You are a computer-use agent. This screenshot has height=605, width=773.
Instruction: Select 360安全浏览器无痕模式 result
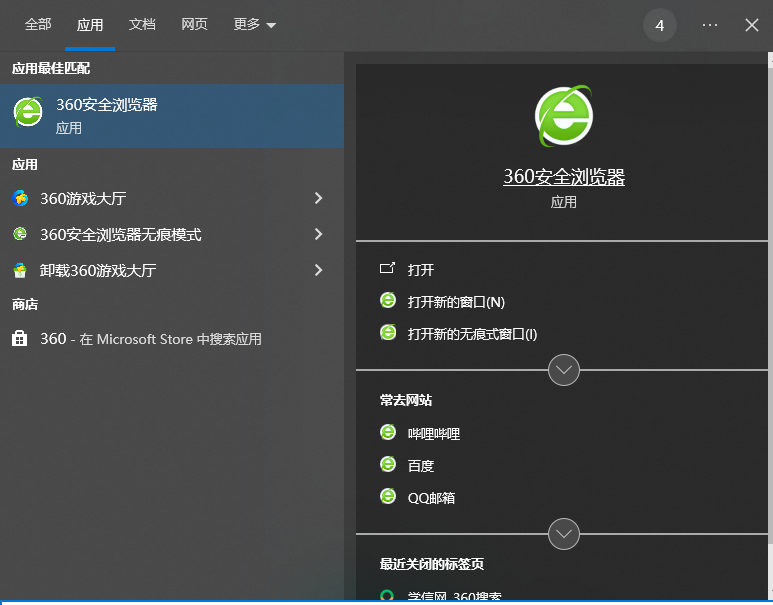coord(172,234)
